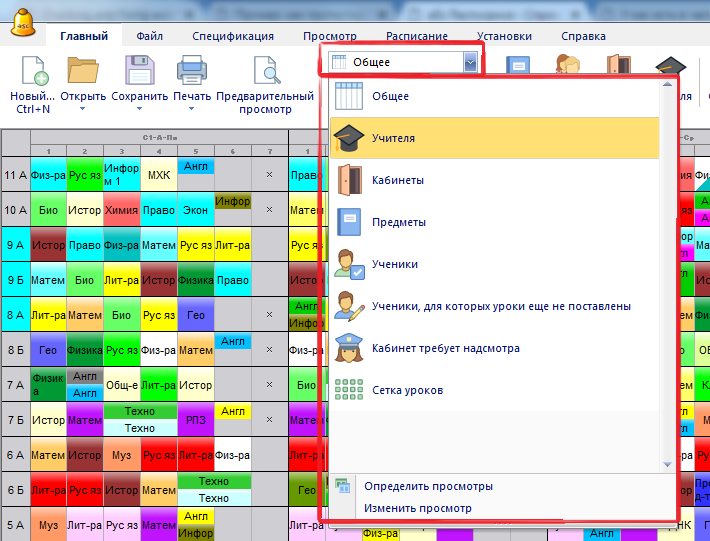Click the red Истор cell in row 6 А
710x541 pixels.
pyautogui.click(x=85, y=456)
